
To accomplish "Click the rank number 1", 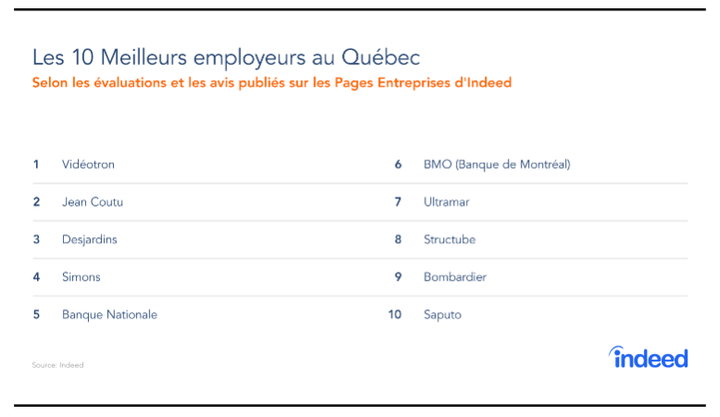I will click(x=36, y=164).
